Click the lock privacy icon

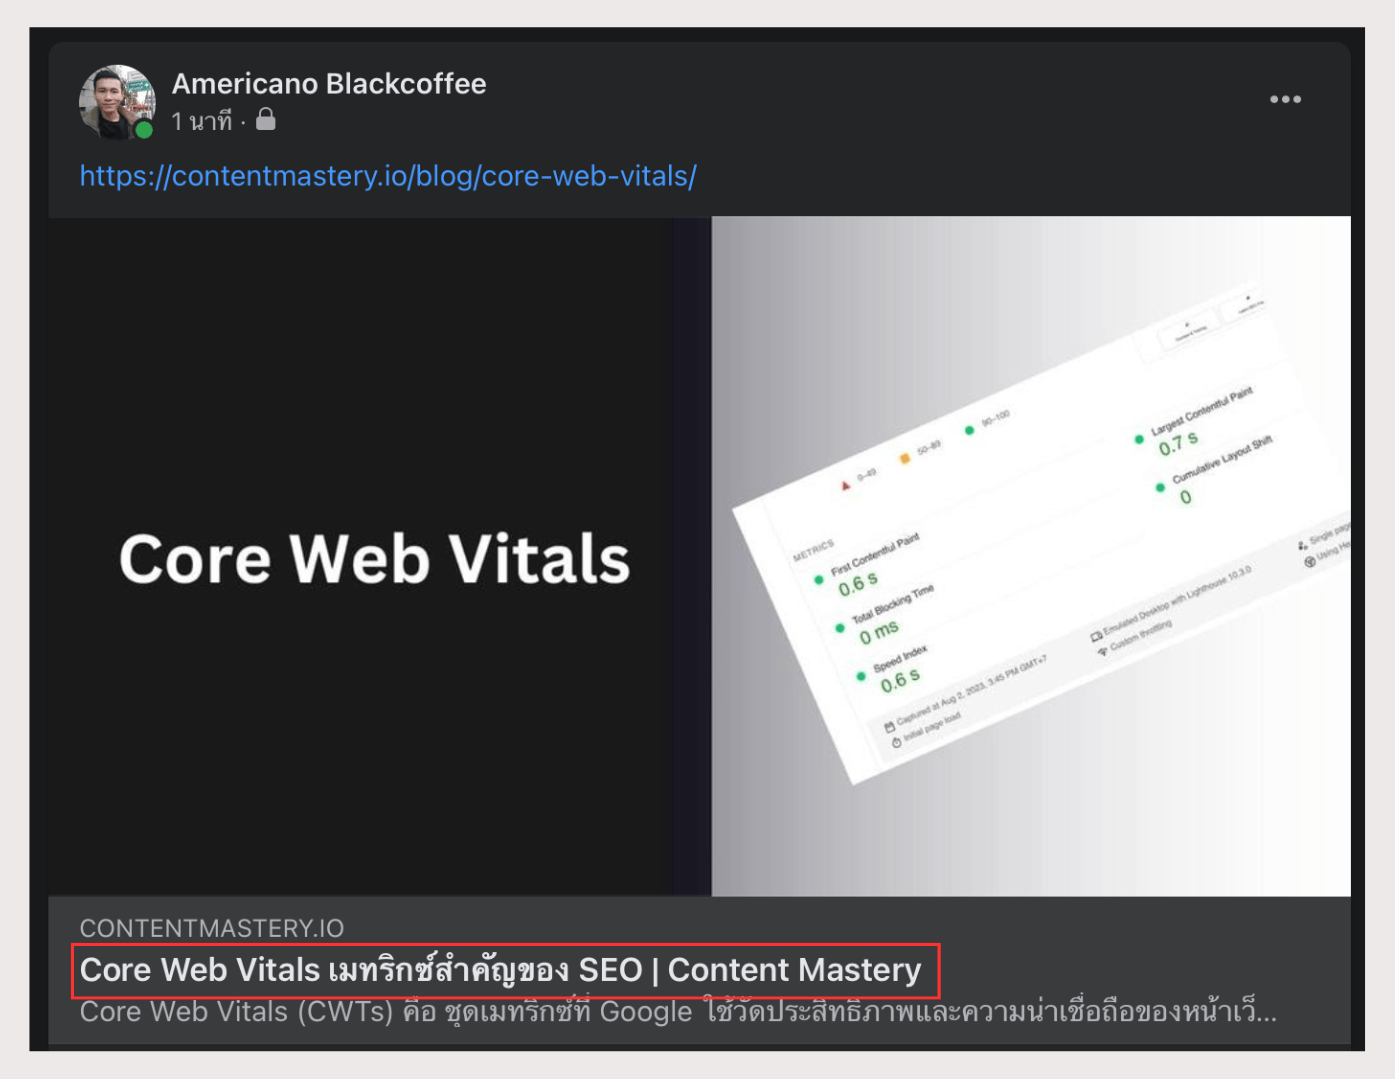pyautogui.click(x=266, y=120)
